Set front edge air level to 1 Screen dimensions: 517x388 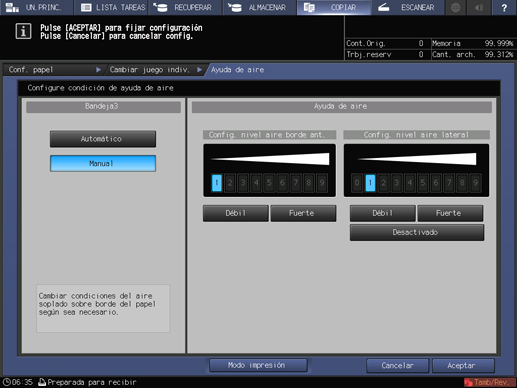pyautogui.click(x=217, y=183)
